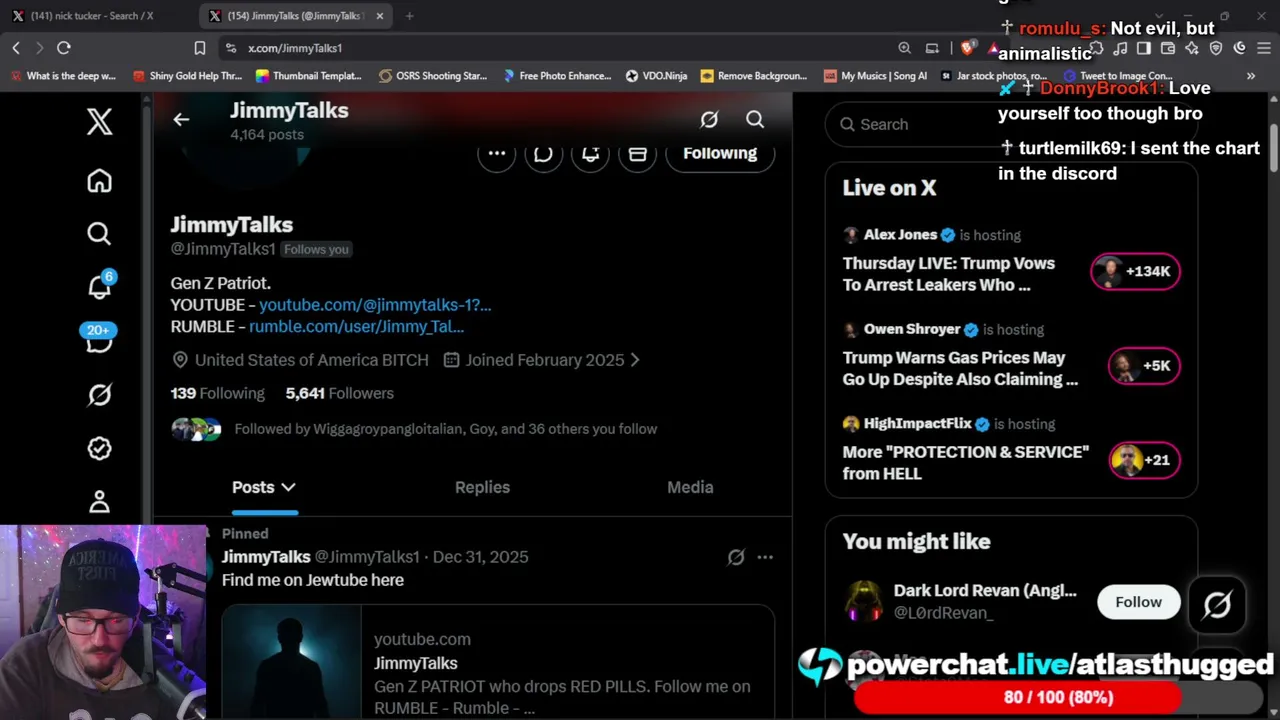Switch to the Replies tab

(x=482, y=487)
